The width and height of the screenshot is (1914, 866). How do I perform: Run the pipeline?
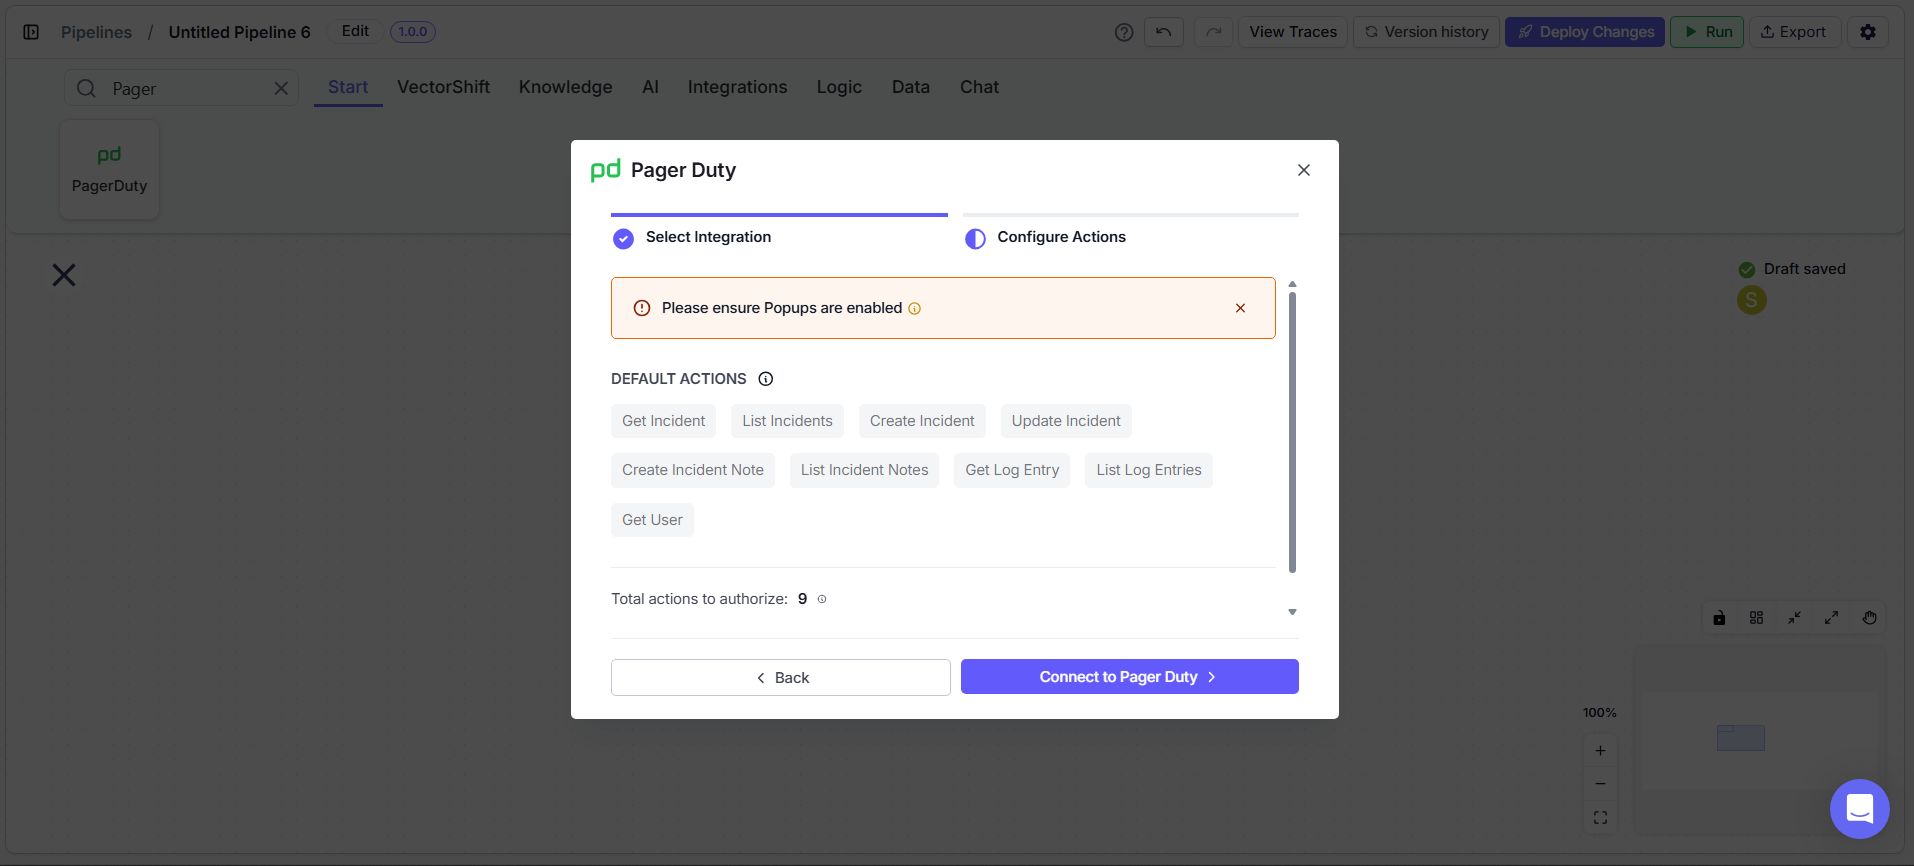[x=1707, y=32]
